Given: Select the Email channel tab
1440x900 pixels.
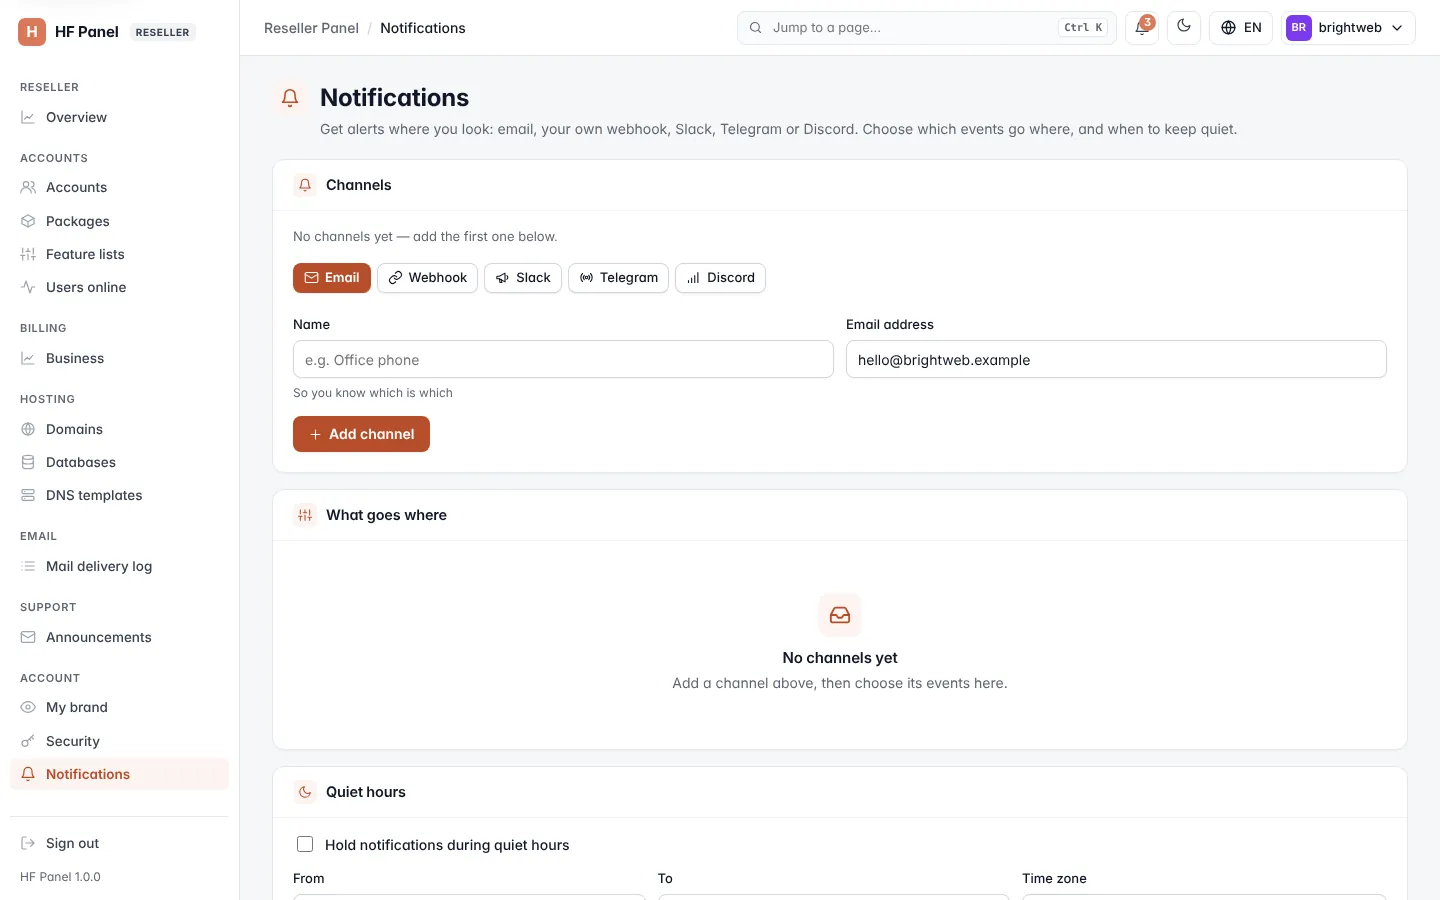Looking at the screenshot, I should 332,278.
